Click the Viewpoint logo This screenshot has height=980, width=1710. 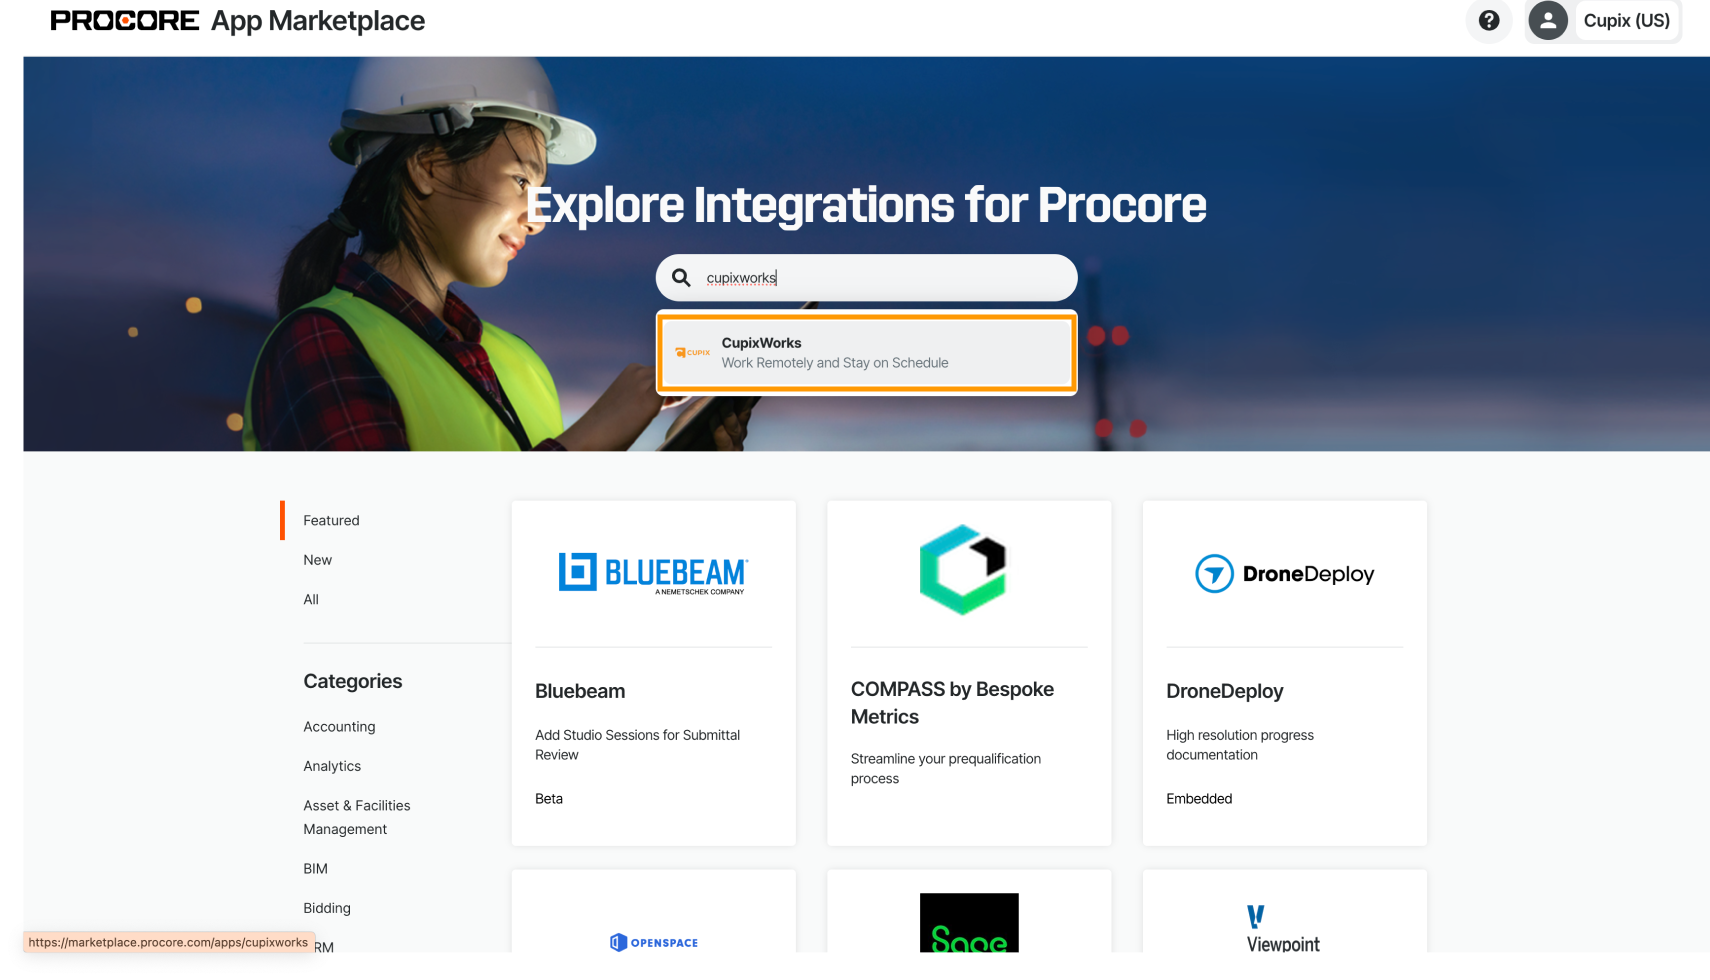pyautogui.click(x=1283, y=928)
